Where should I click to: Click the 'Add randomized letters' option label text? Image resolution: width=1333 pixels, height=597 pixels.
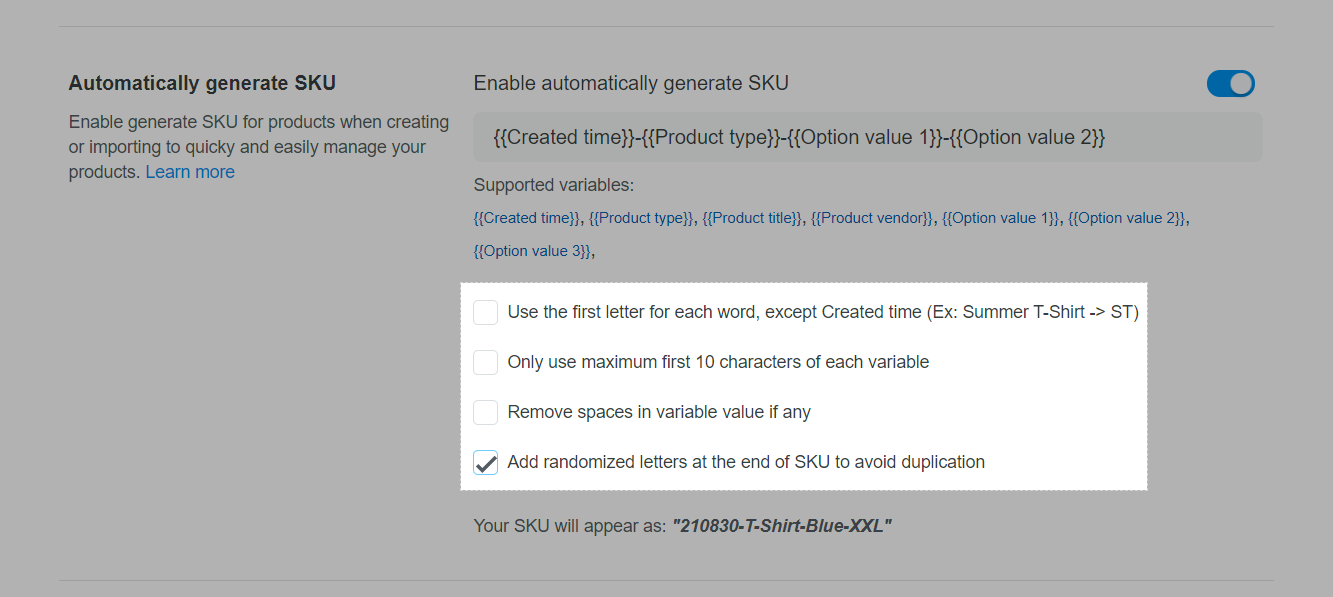[x=746, y=462]
